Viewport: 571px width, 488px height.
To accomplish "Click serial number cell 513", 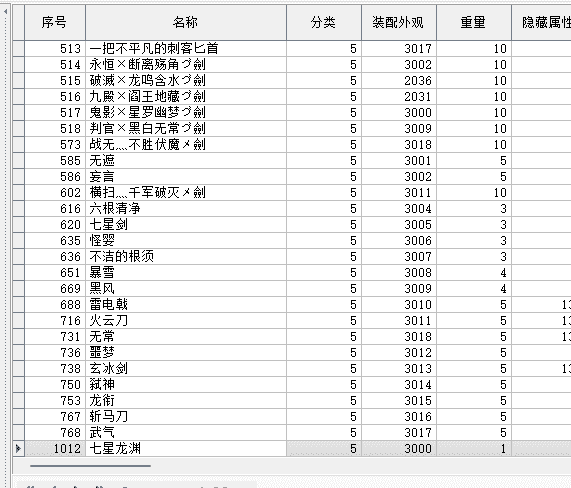I will pos(55,48).
